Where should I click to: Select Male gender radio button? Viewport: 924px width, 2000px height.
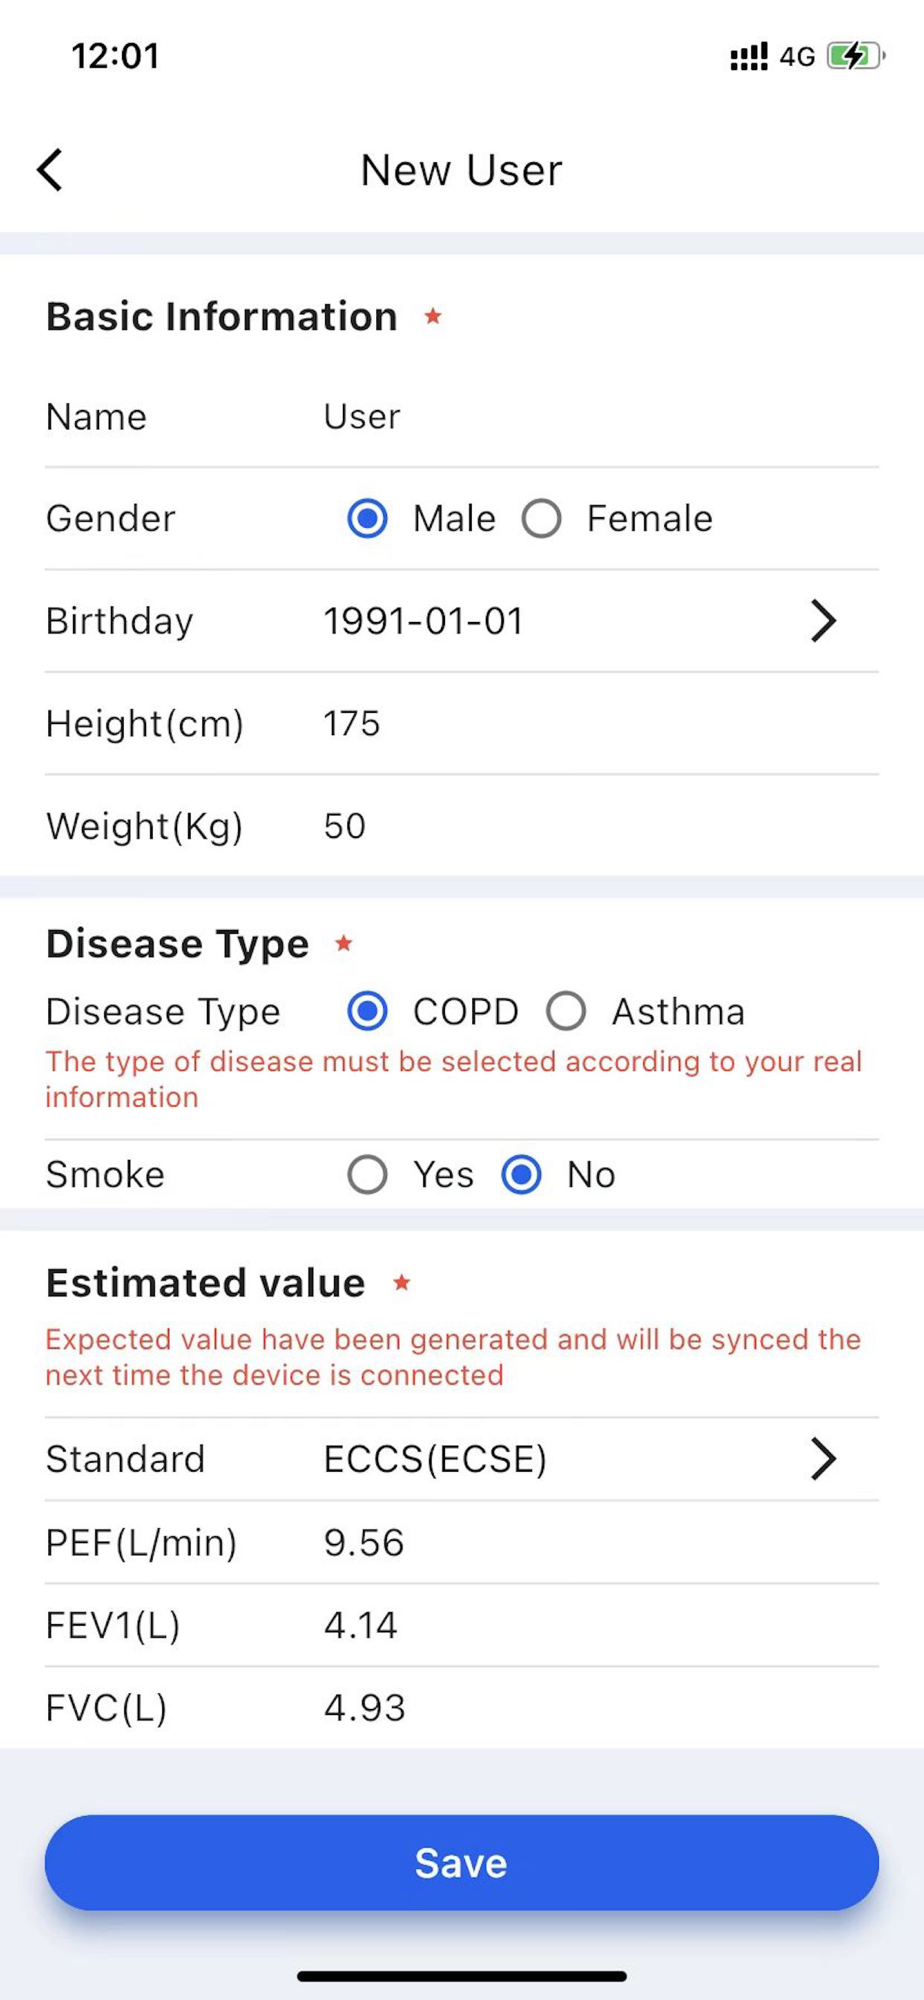tap(367, 519)
